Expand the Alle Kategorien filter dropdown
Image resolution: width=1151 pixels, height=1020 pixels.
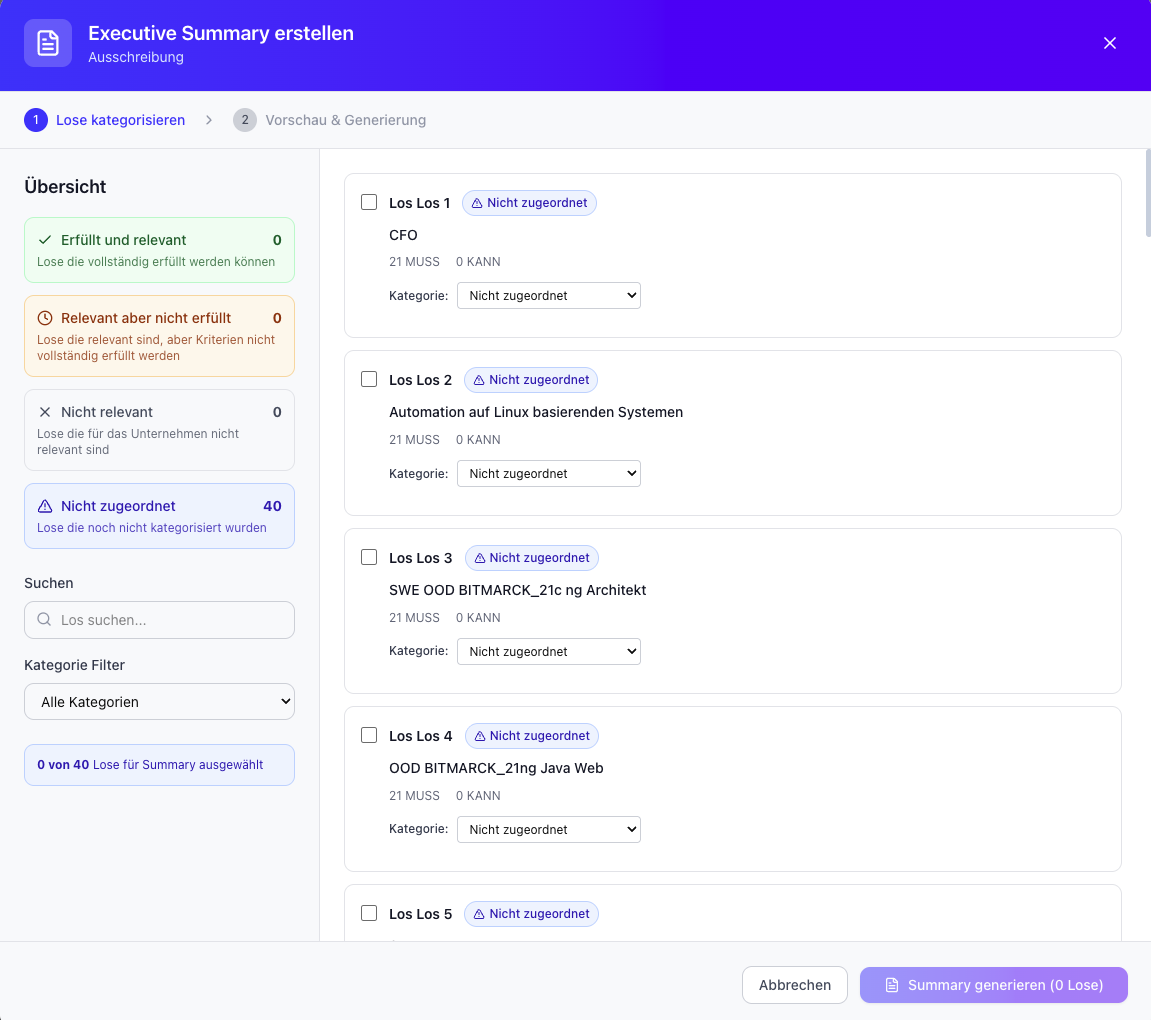point(159,702)
